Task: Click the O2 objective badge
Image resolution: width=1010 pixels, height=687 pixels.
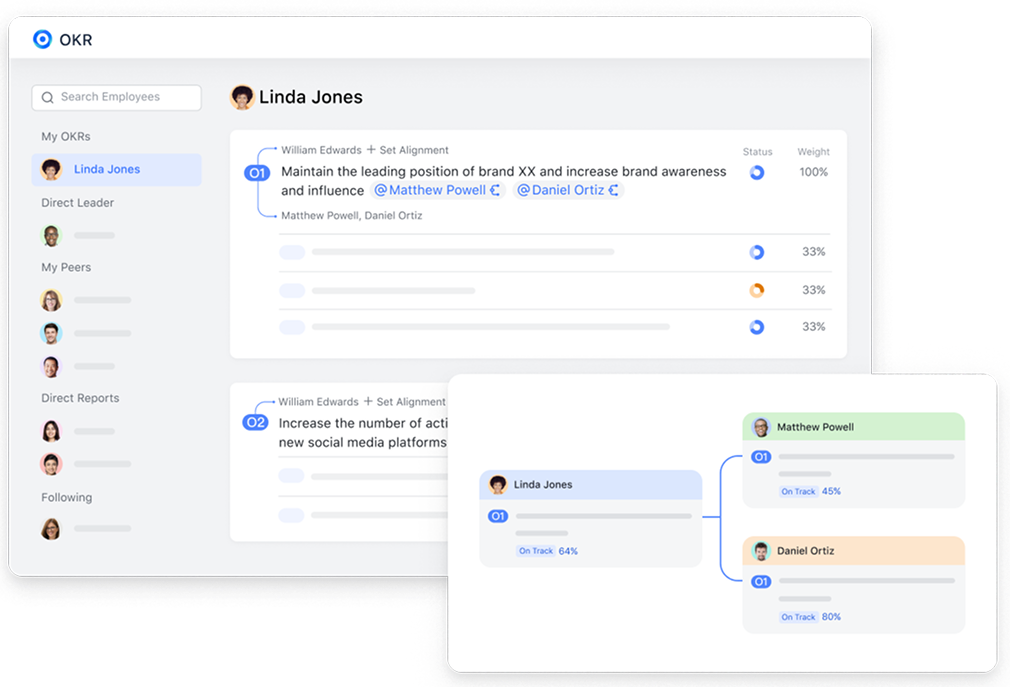Action: (256, 422)
